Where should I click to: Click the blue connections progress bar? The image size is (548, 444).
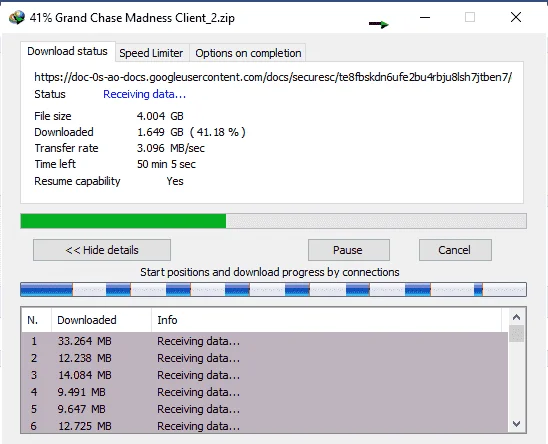(x=273, y=289)
